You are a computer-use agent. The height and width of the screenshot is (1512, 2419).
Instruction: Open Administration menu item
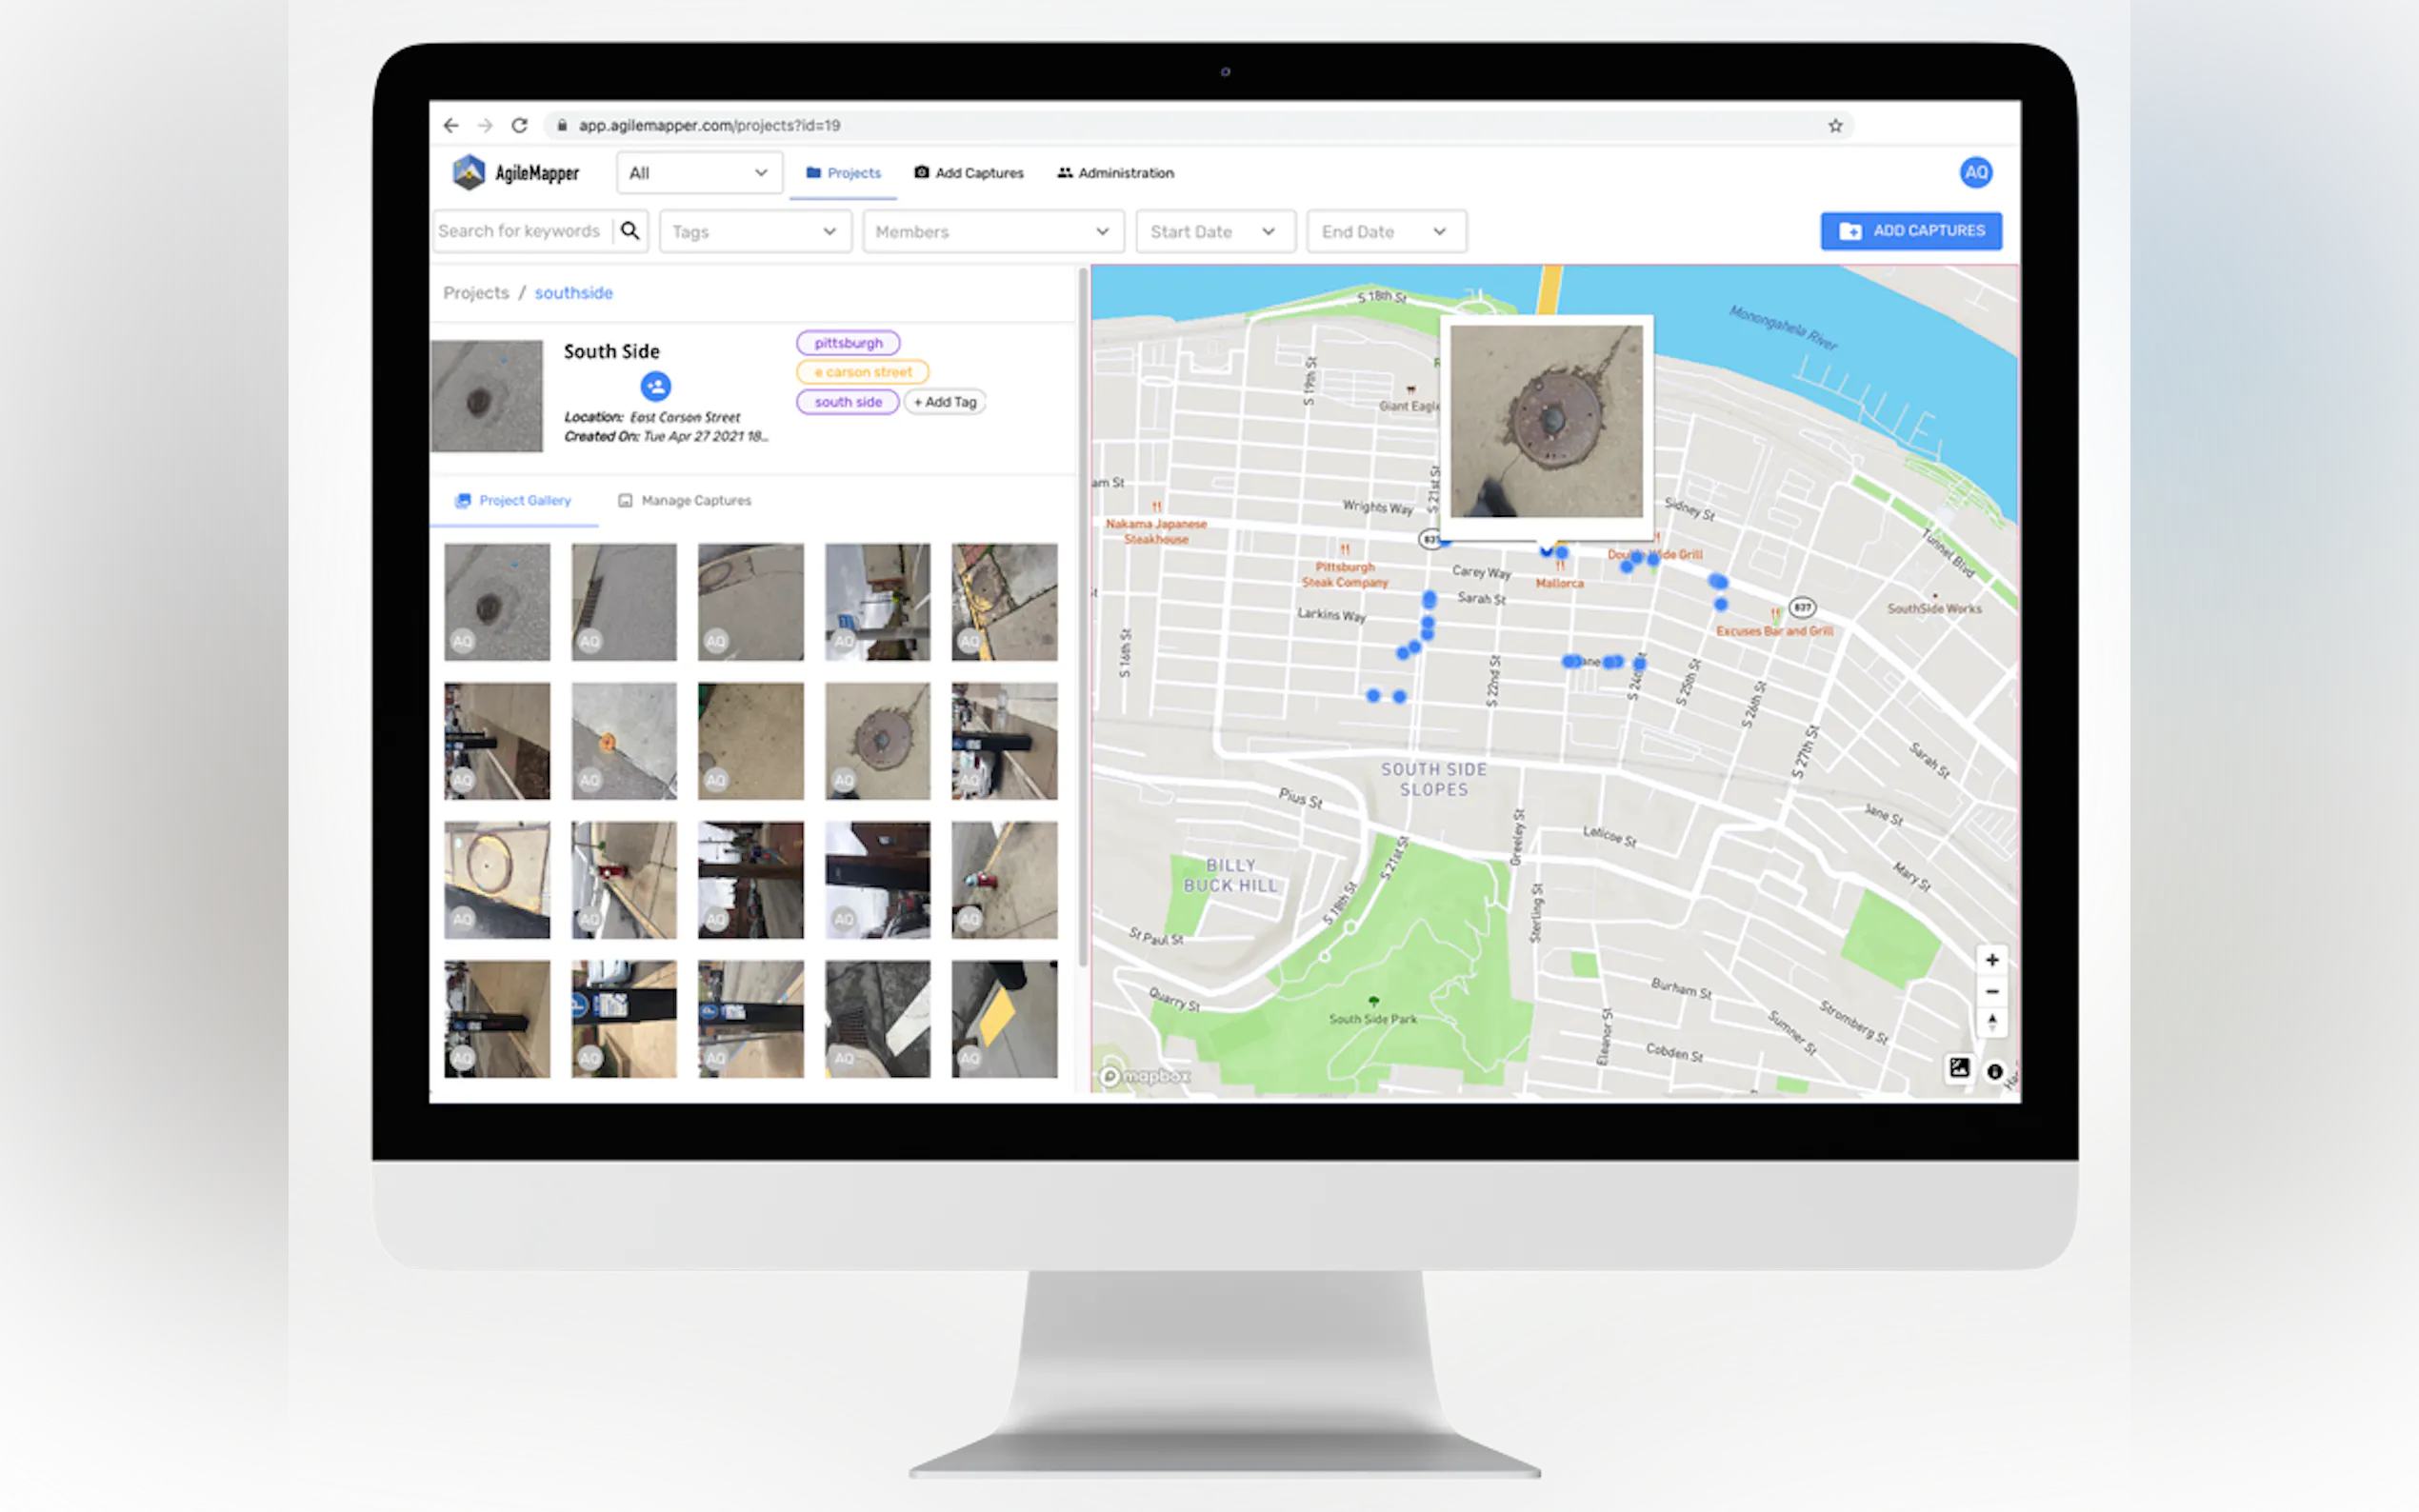click(1115, 173)
